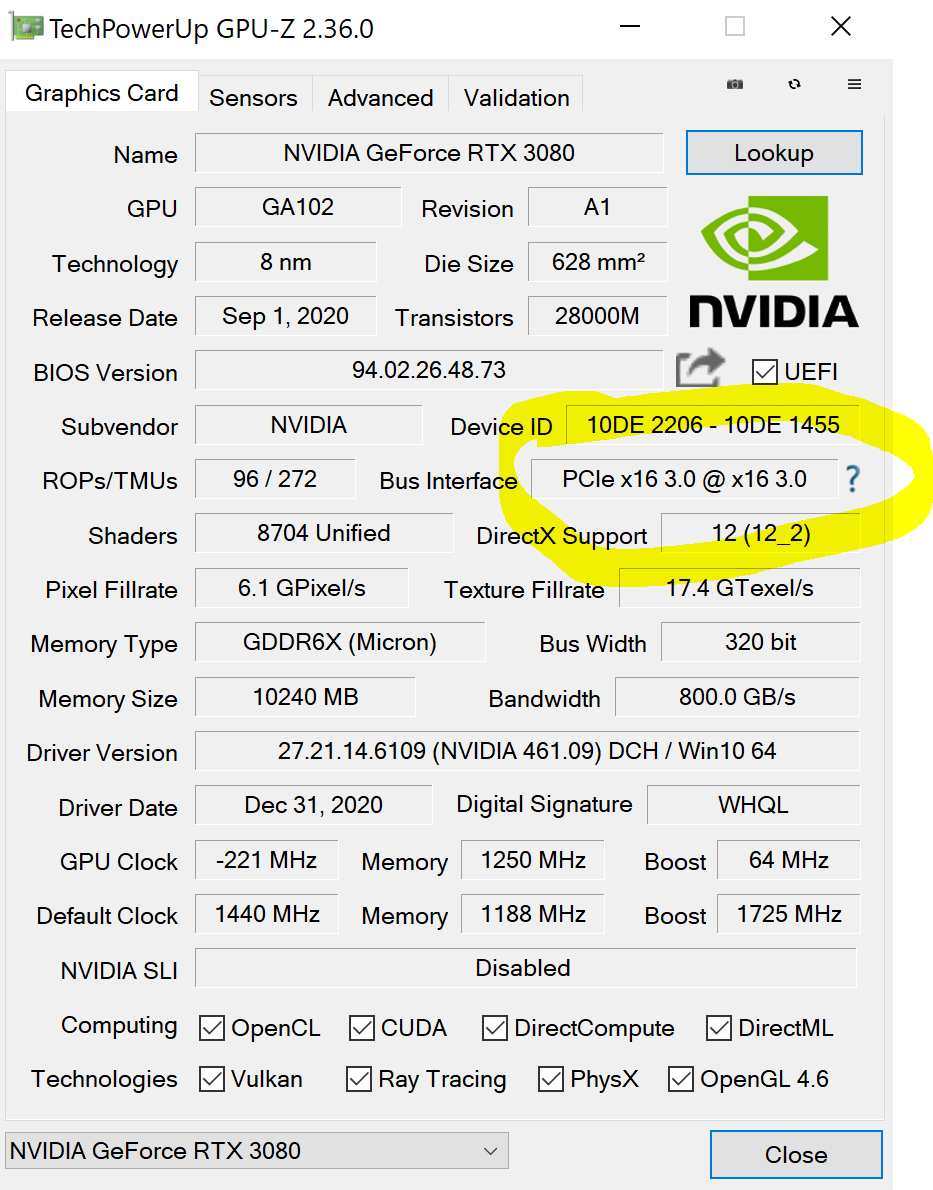Click the default Boost field 1725 MHz
This screenshot has width=933, height=1190.
[x=789, y=914]
